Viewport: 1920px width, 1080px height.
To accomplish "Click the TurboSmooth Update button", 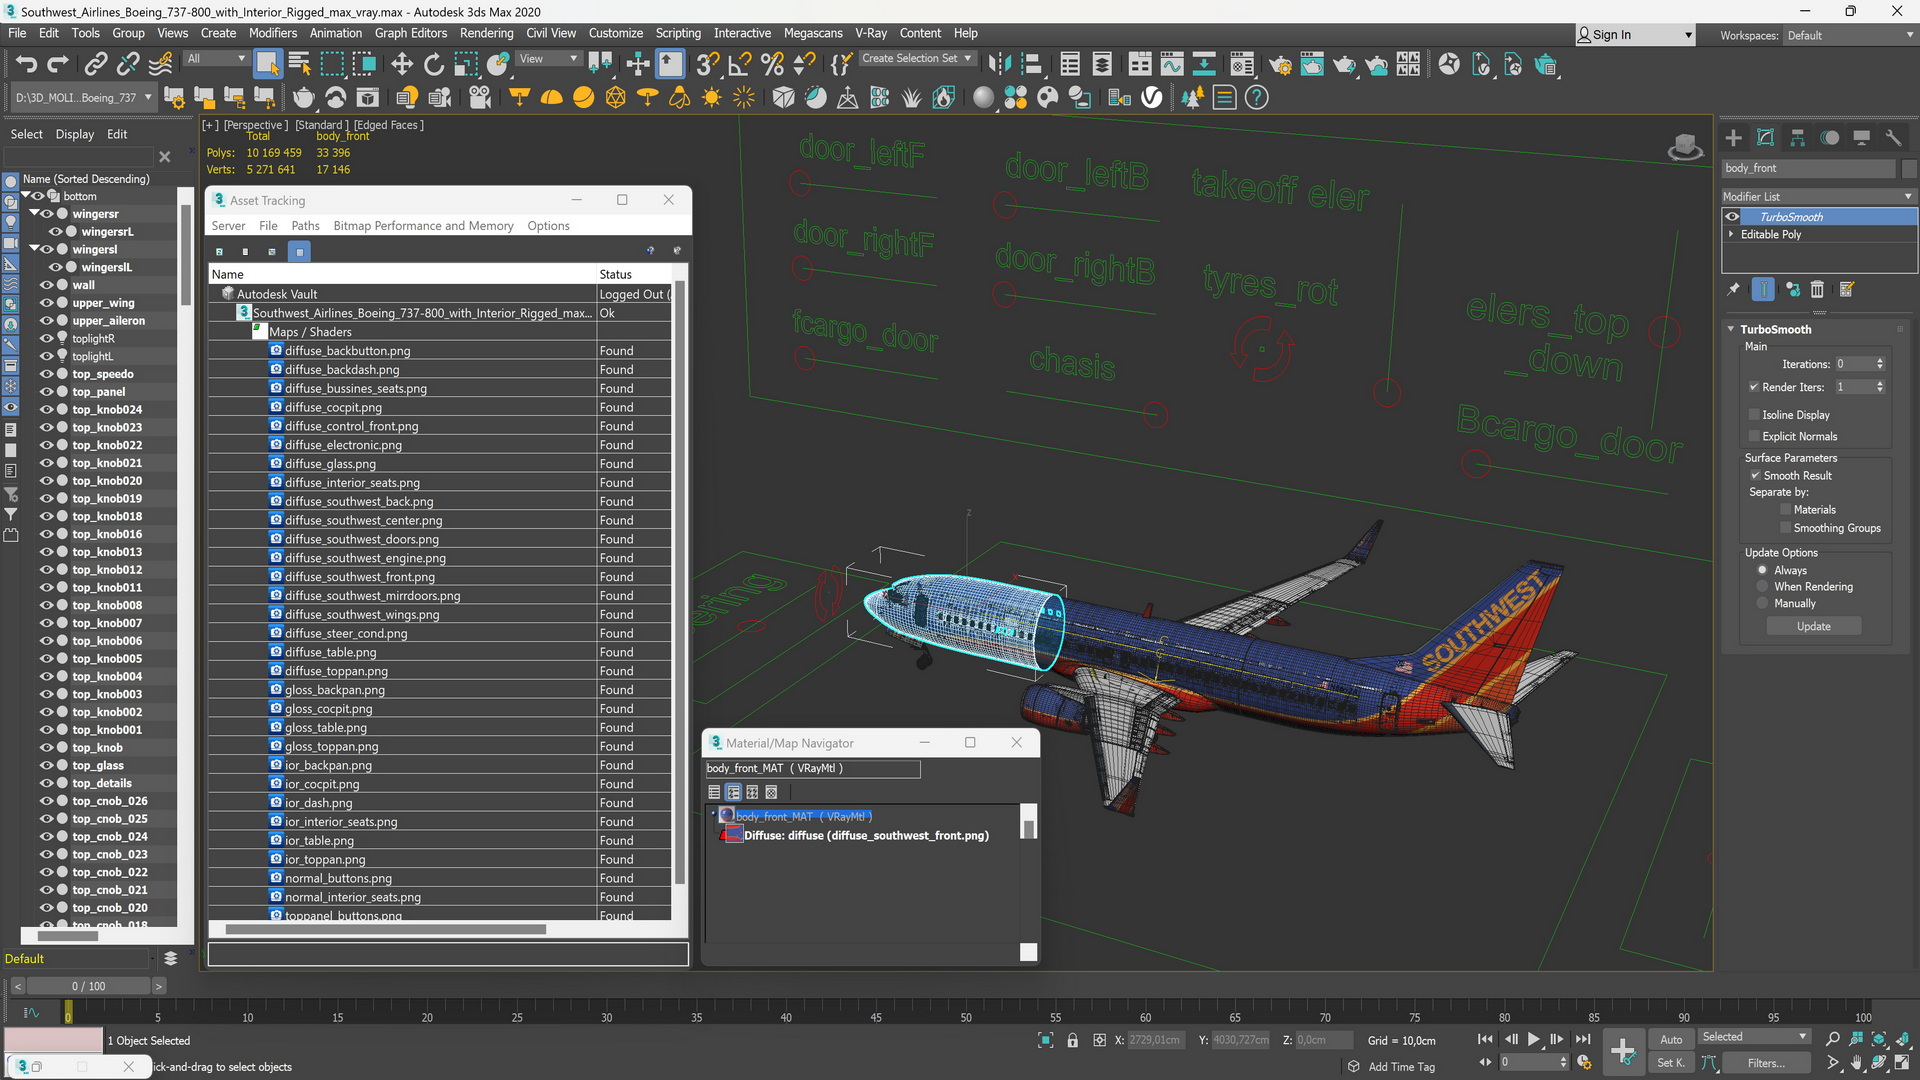I will pyautogui.click(x=1813, y=626).
